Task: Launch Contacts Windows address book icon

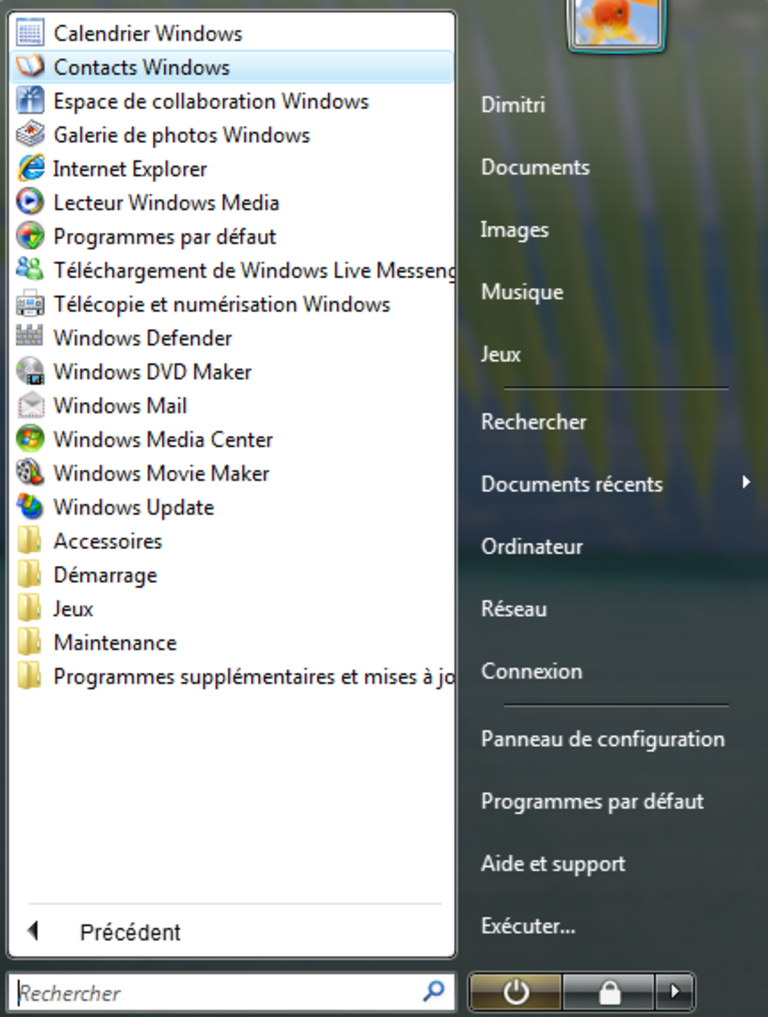Action: click(x=30, y=67)
